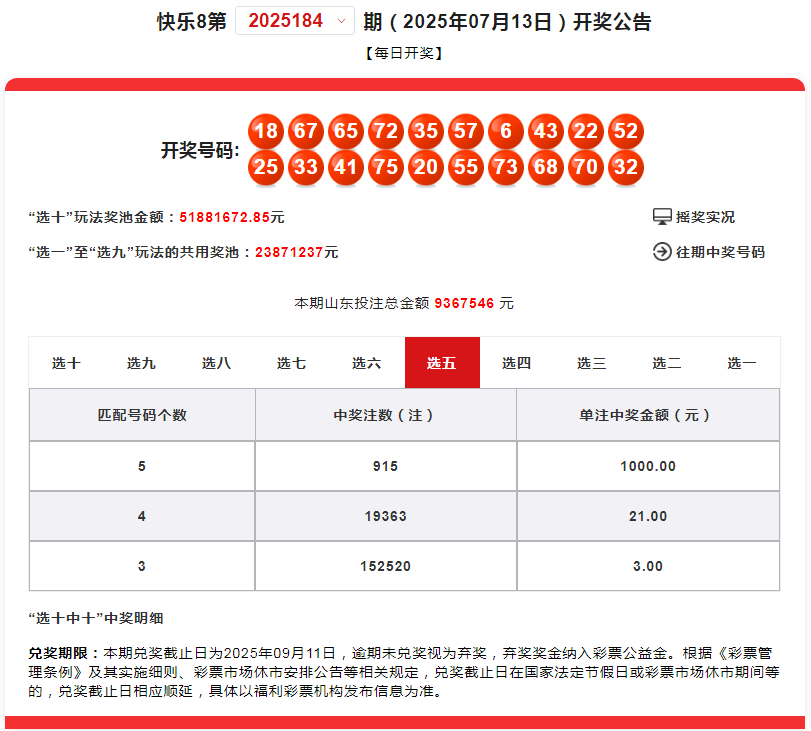Switch to the 选三 tab
This screenshot has width=811, height=731.
[x=592, y=363]
